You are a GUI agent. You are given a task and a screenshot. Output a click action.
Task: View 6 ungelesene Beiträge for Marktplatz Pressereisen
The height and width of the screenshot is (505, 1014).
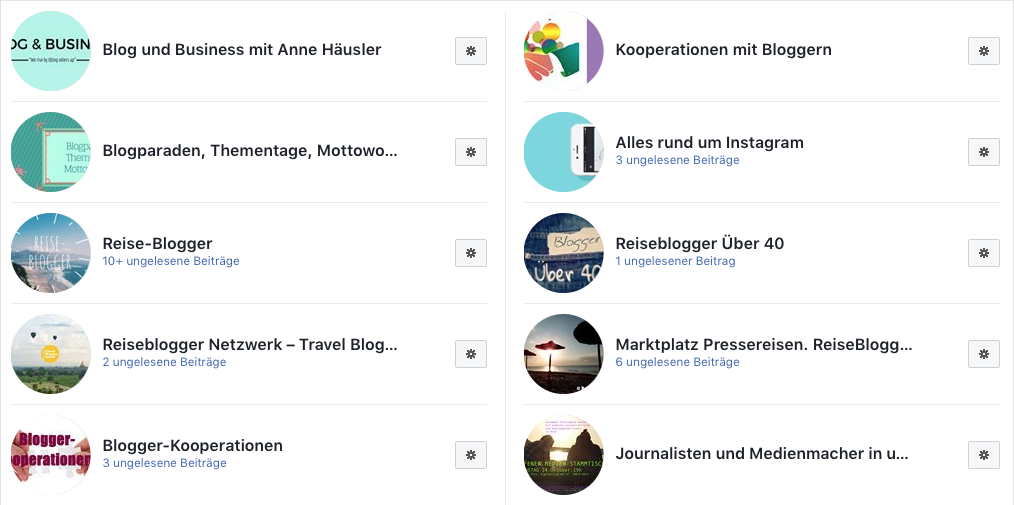(x=677, y=362)
